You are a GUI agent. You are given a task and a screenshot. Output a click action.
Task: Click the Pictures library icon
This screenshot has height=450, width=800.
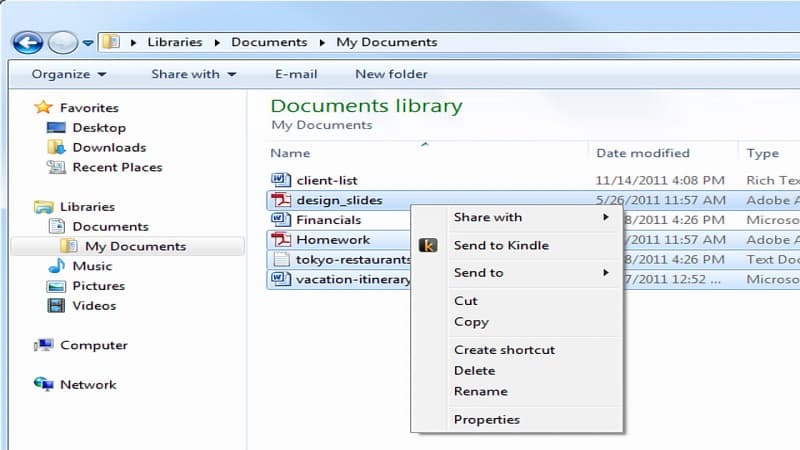pyautogui.click(x=56, y=286)
